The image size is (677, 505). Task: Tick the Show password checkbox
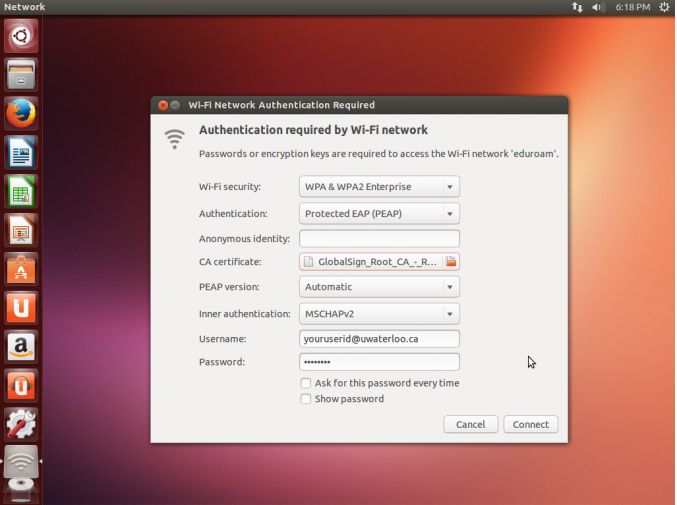point(306,399)
